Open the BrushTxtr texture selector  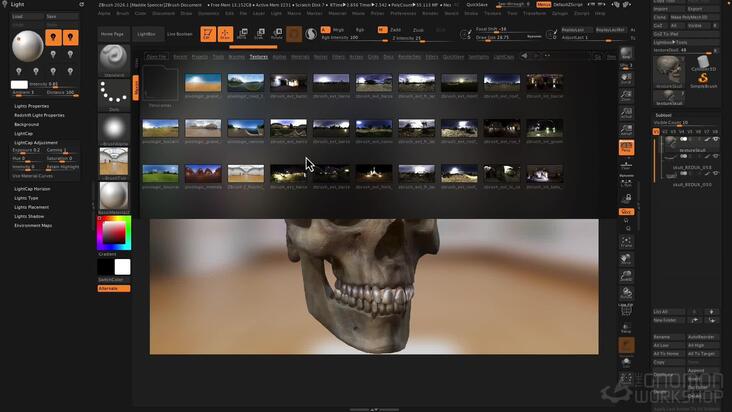tap(114, 163)
